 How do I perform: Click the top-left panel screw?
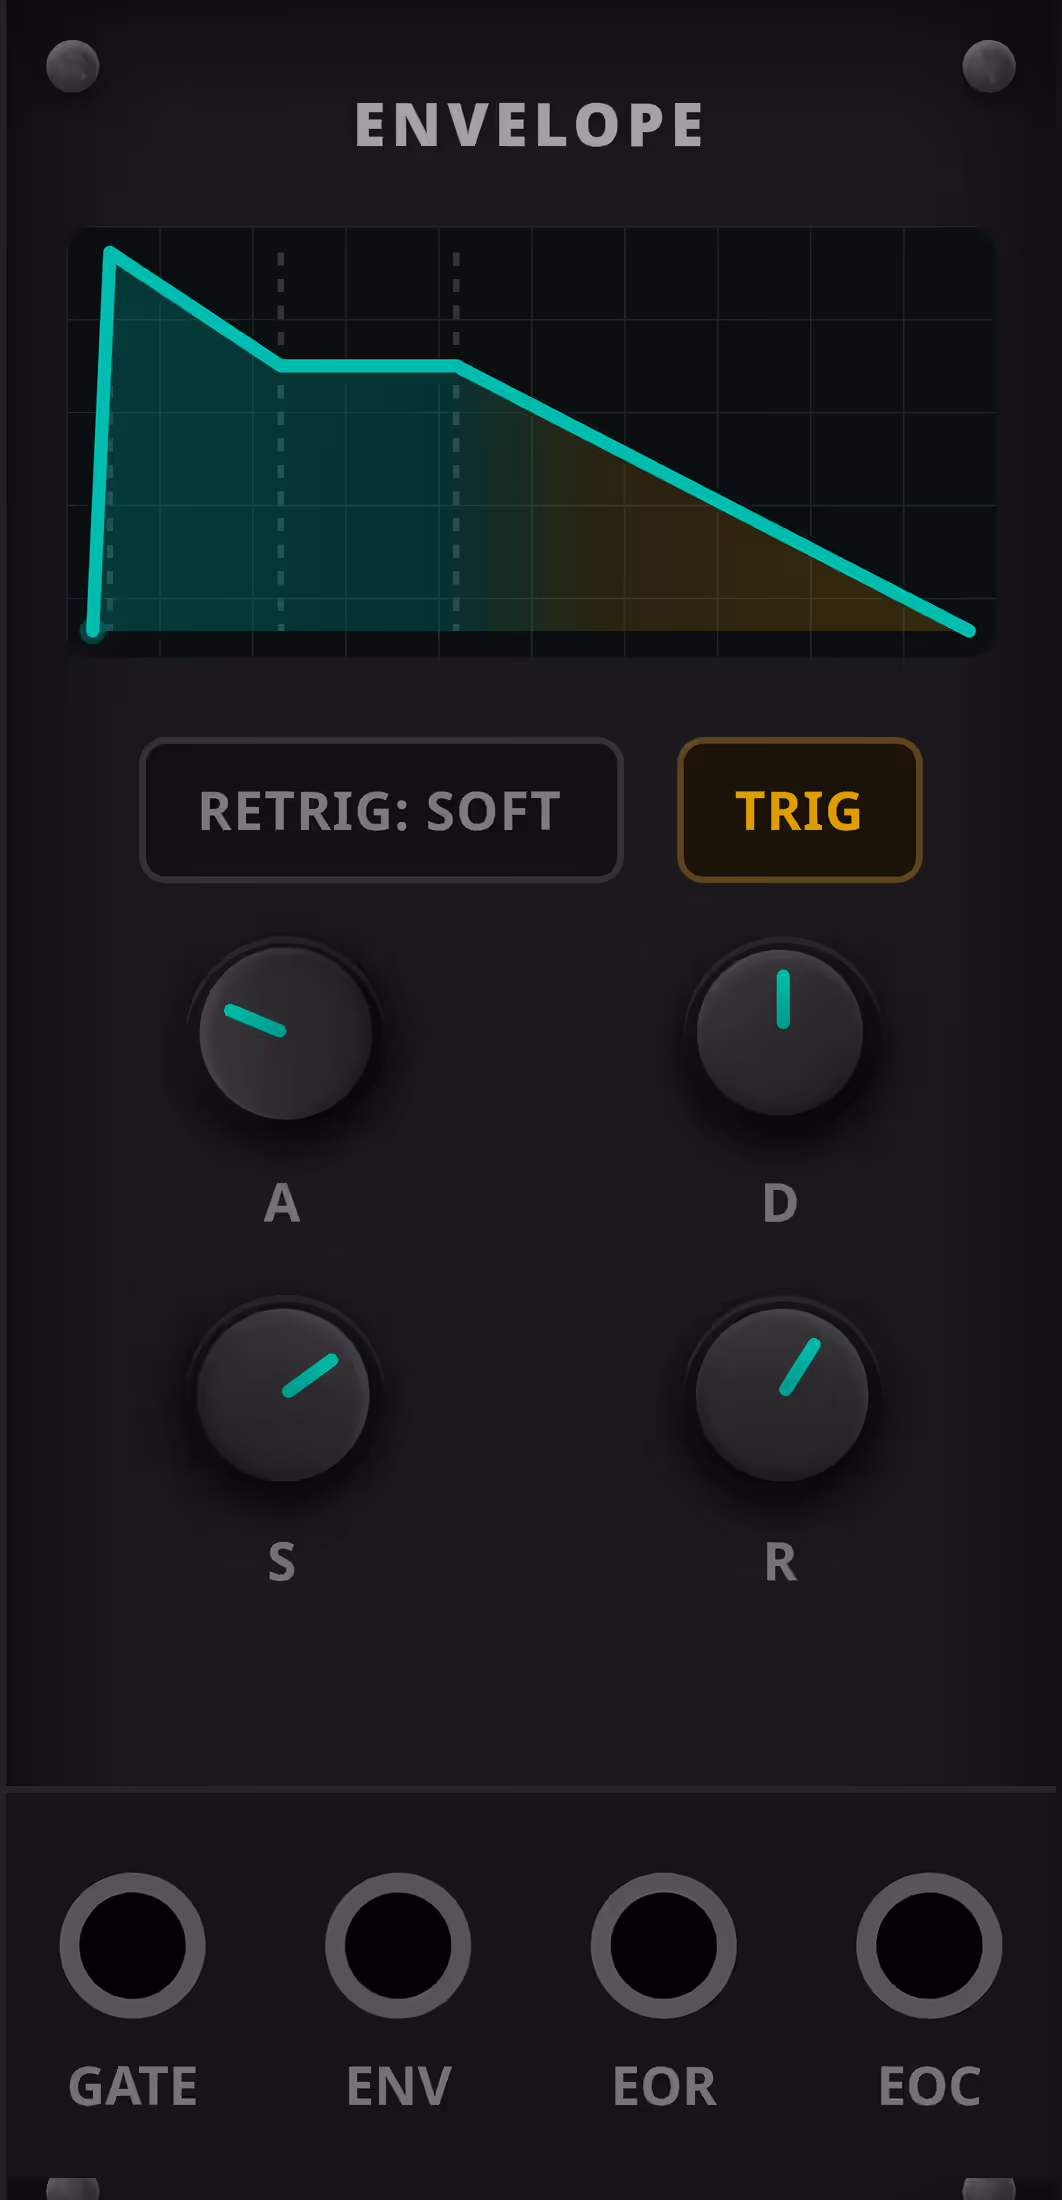coord(73,67)
